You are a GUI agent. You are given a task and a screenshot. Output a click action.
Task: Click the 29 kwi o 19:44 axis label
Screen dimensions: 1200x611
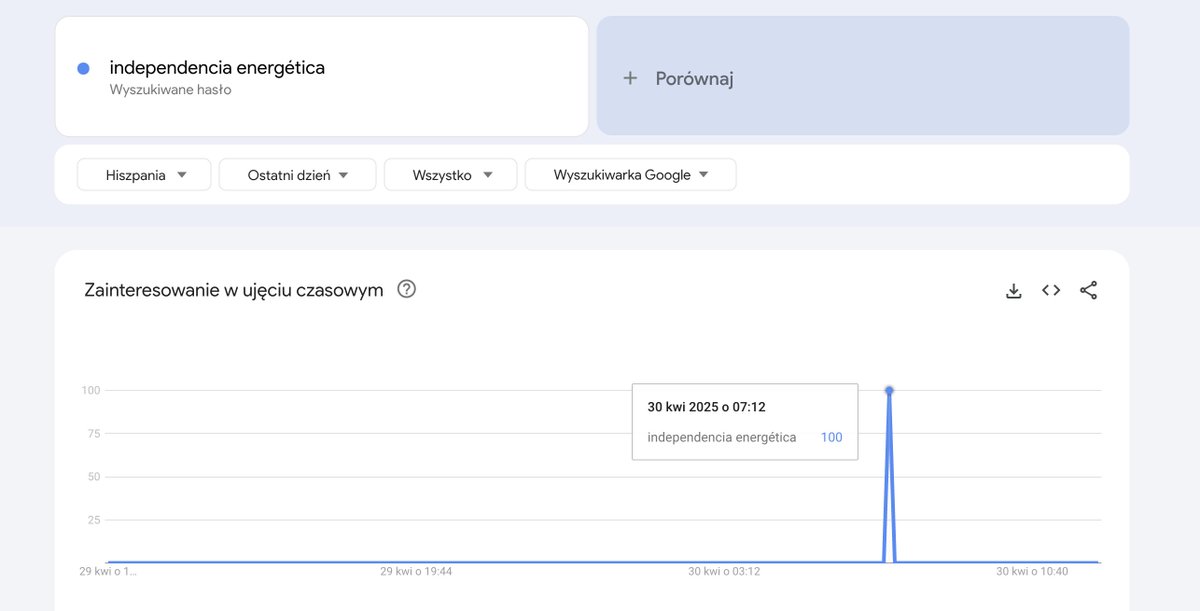point(416,572)
